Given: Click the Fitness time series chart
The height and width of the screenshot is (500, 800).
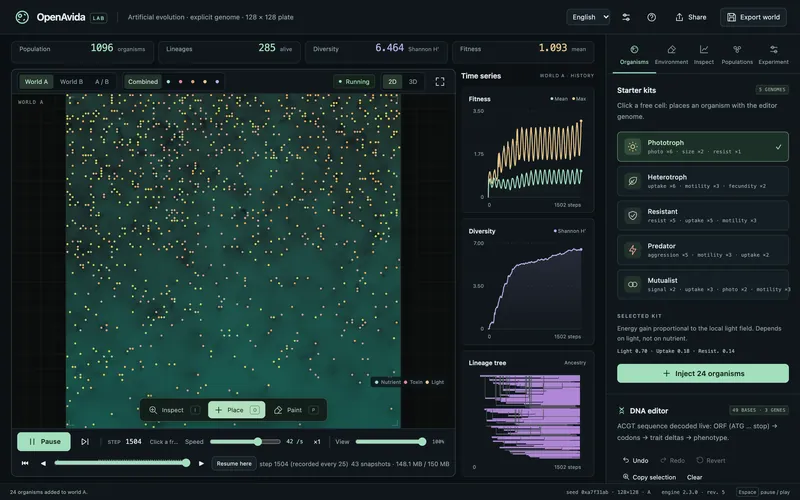Looking at the screenshot, I should [x=529, y=151].
